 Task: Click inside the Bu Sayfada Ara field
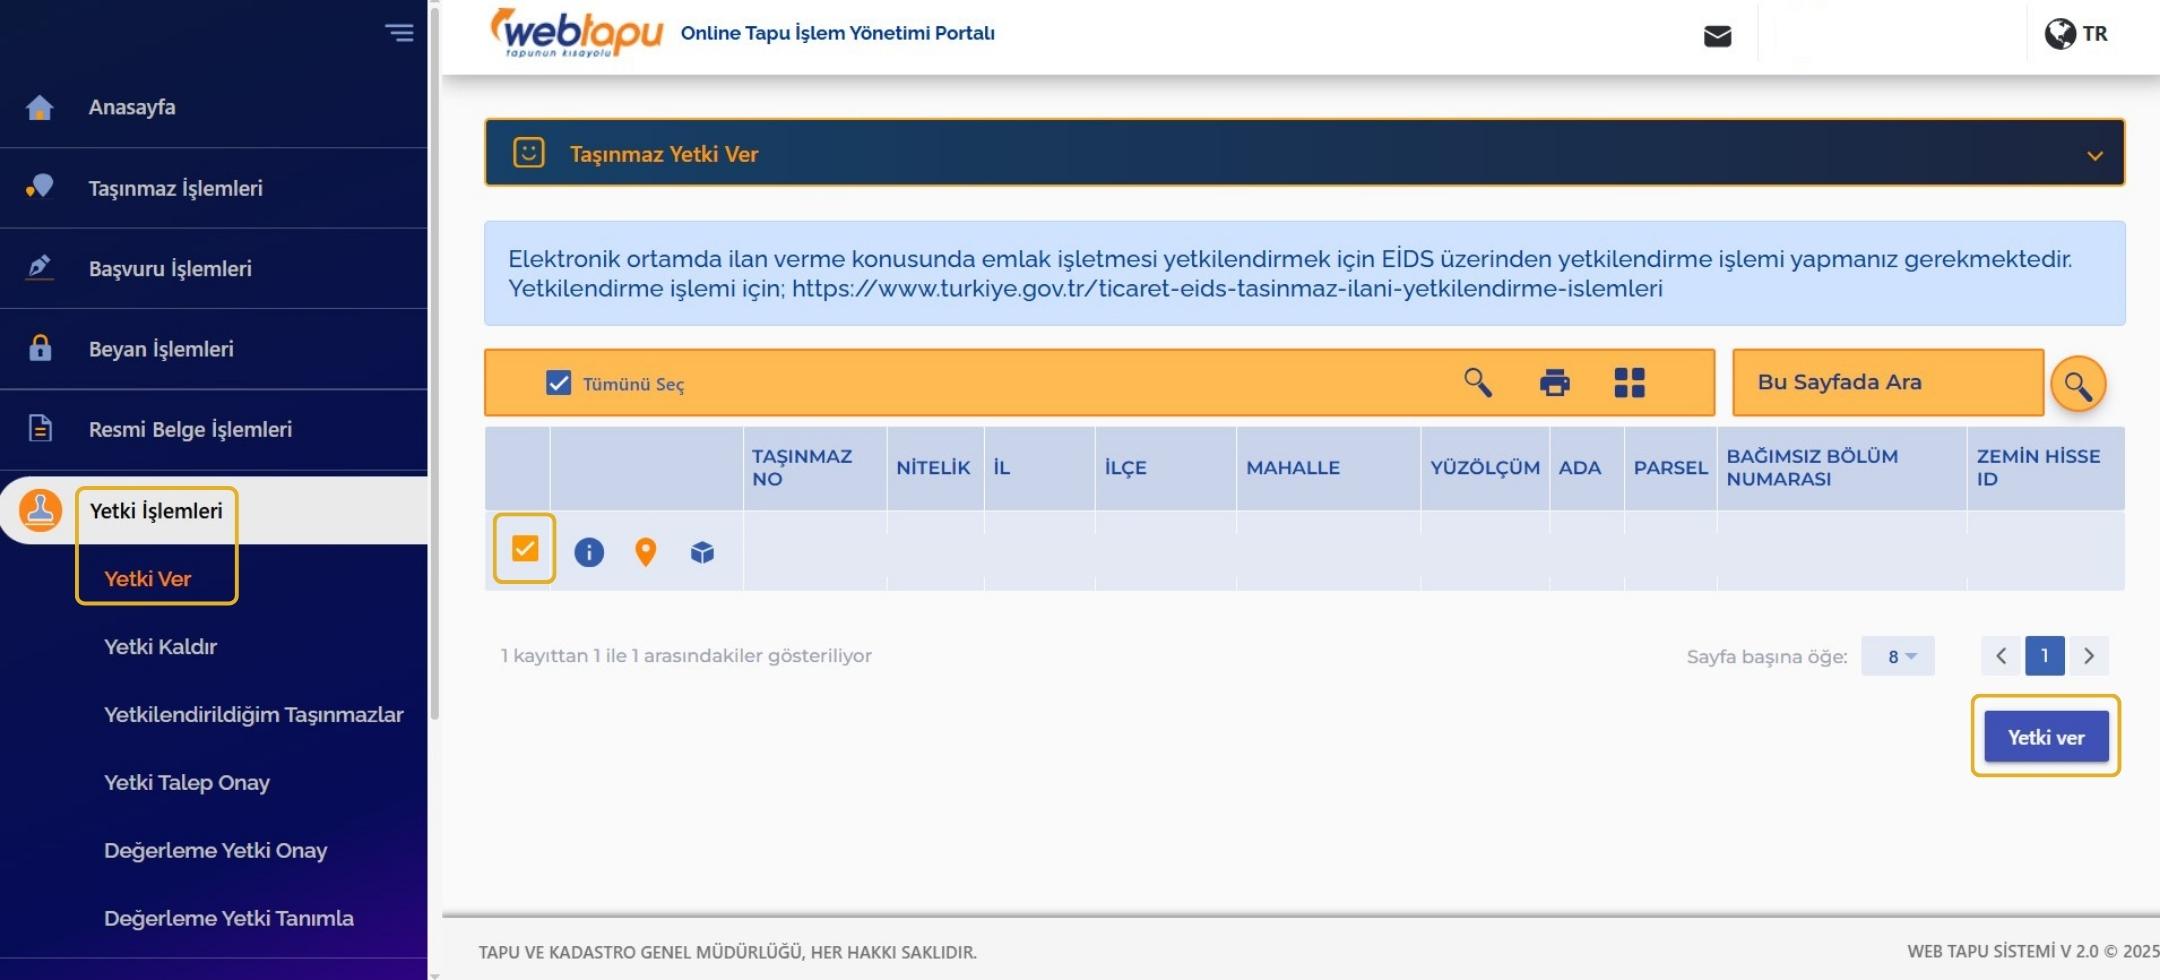pyautogui.click(x=1887, y=382)
